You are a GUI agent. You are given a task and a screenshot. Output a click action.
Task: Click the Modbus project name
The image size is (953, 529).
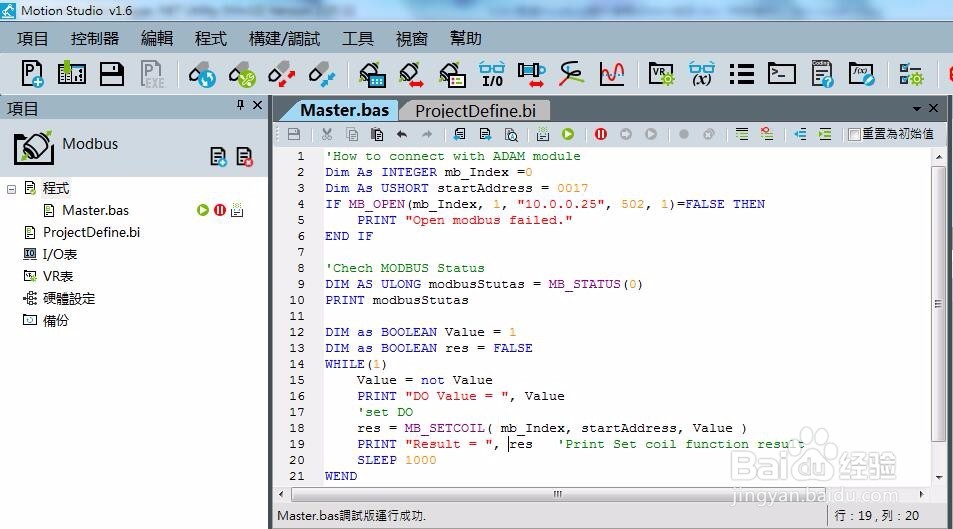click(x=90, y=144)
